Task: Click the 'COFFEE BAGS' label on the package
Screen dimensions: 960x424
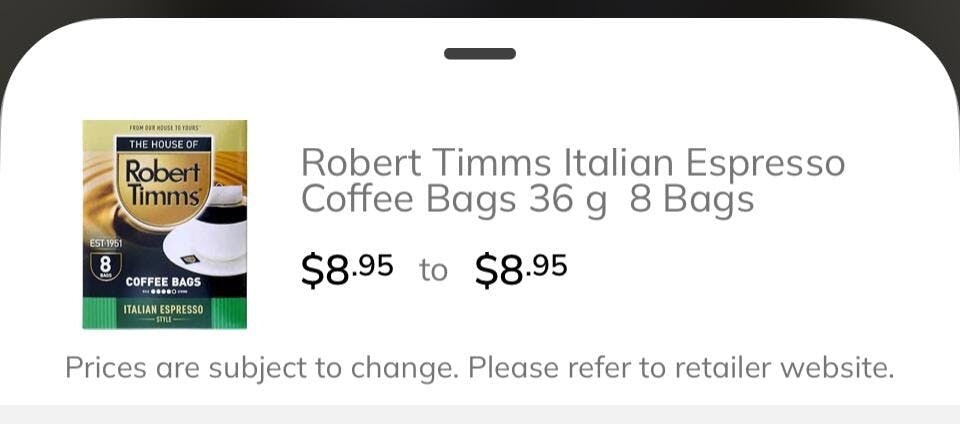Action: pos(163,282)
